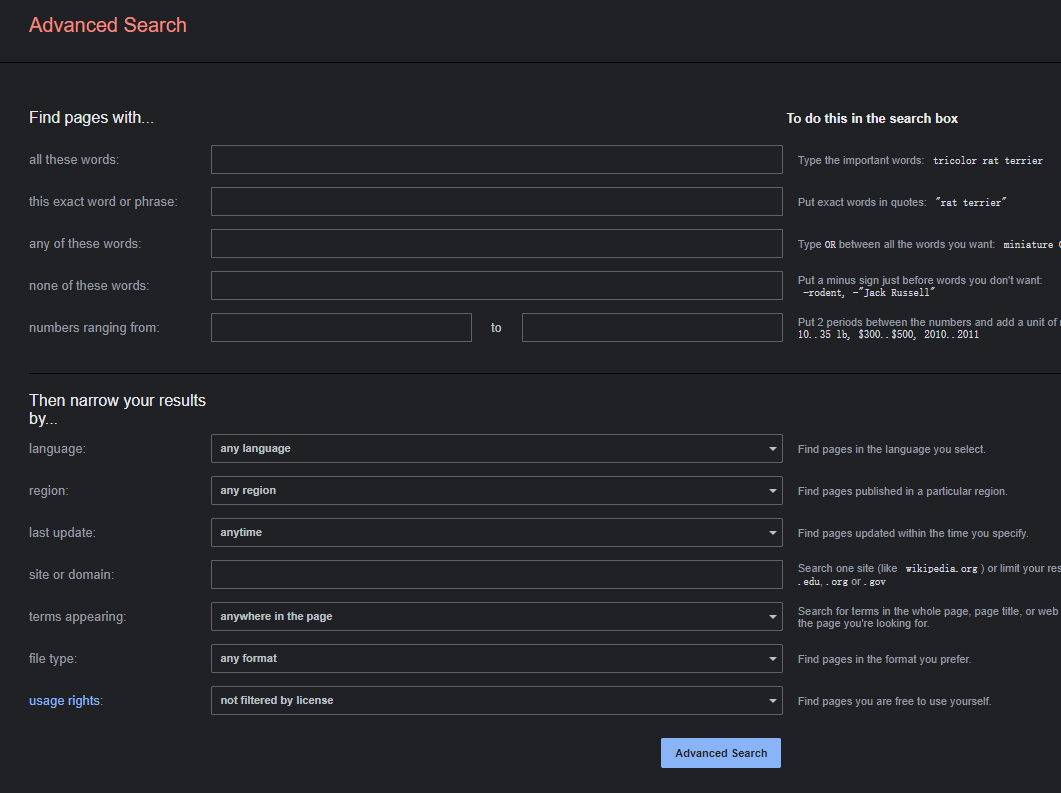
Task: Click the hint 'Type OR between all the words'
Action: [x=897, y=244]
